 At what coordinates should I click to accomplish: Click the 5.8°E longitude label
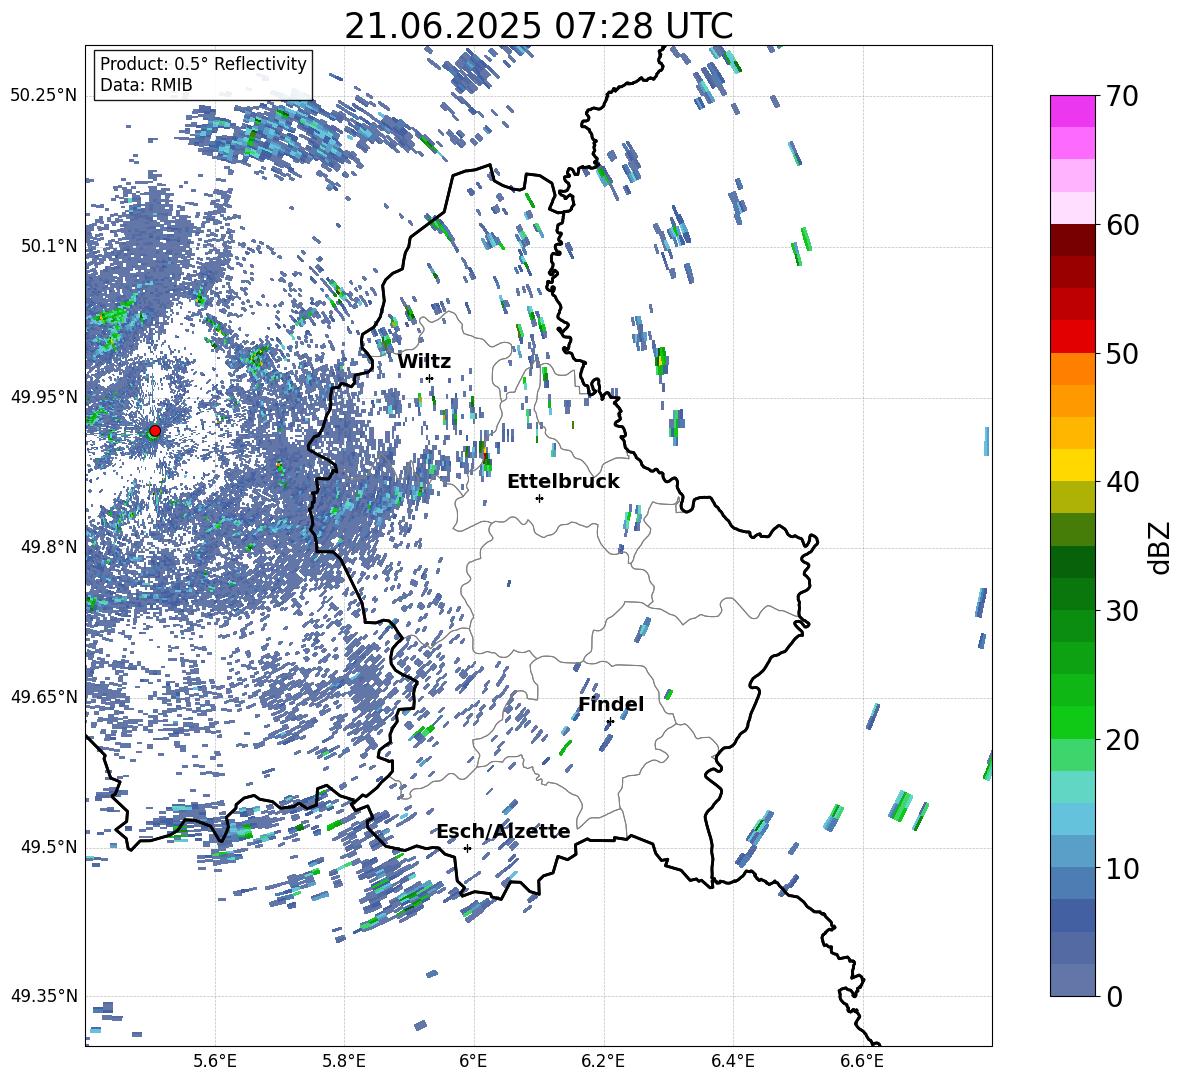pos(344,1061)
